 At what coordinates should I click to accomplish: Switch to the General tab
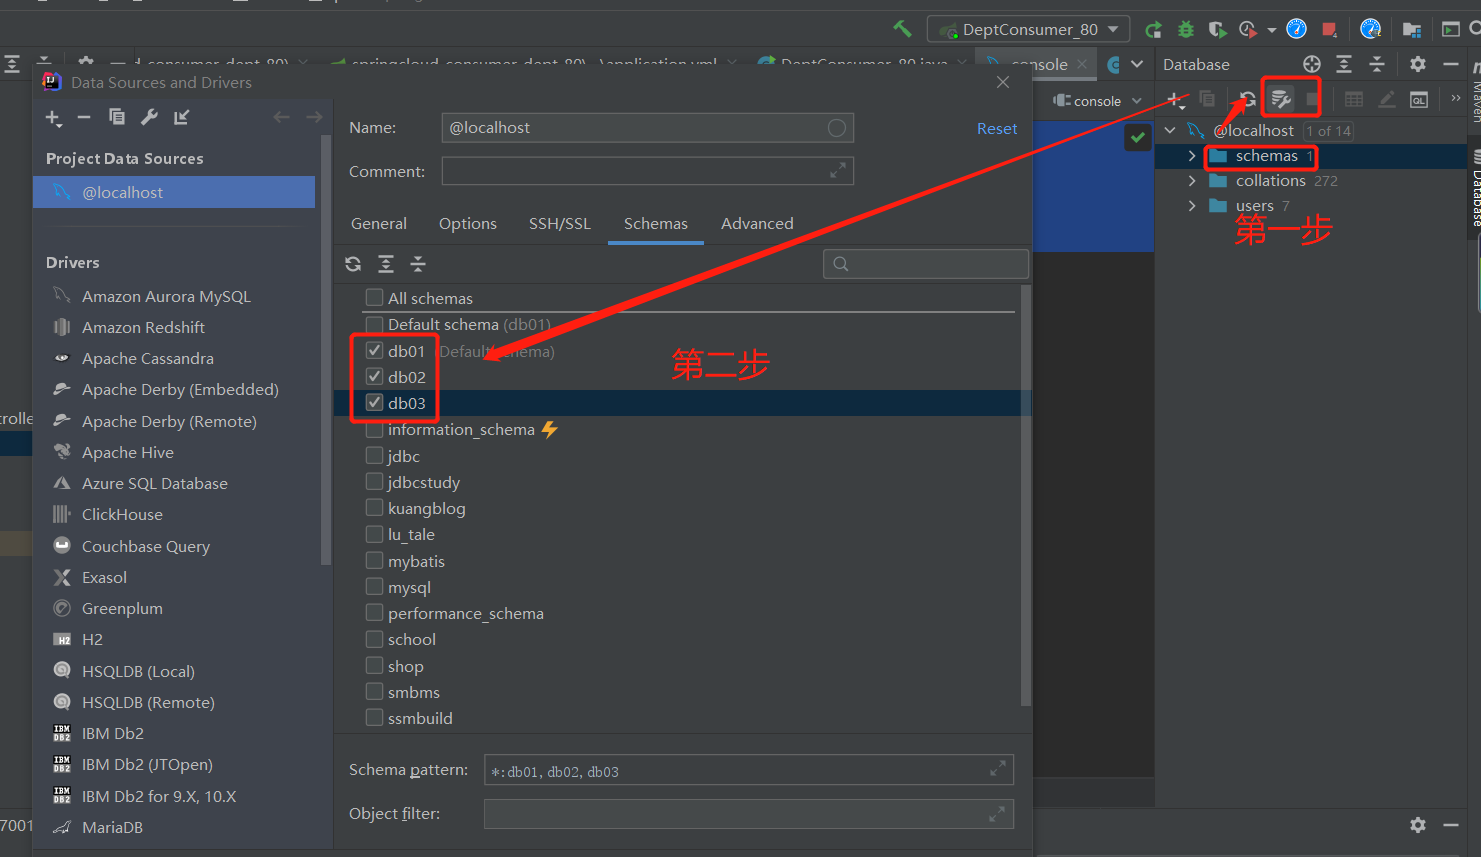pos(379,224)
